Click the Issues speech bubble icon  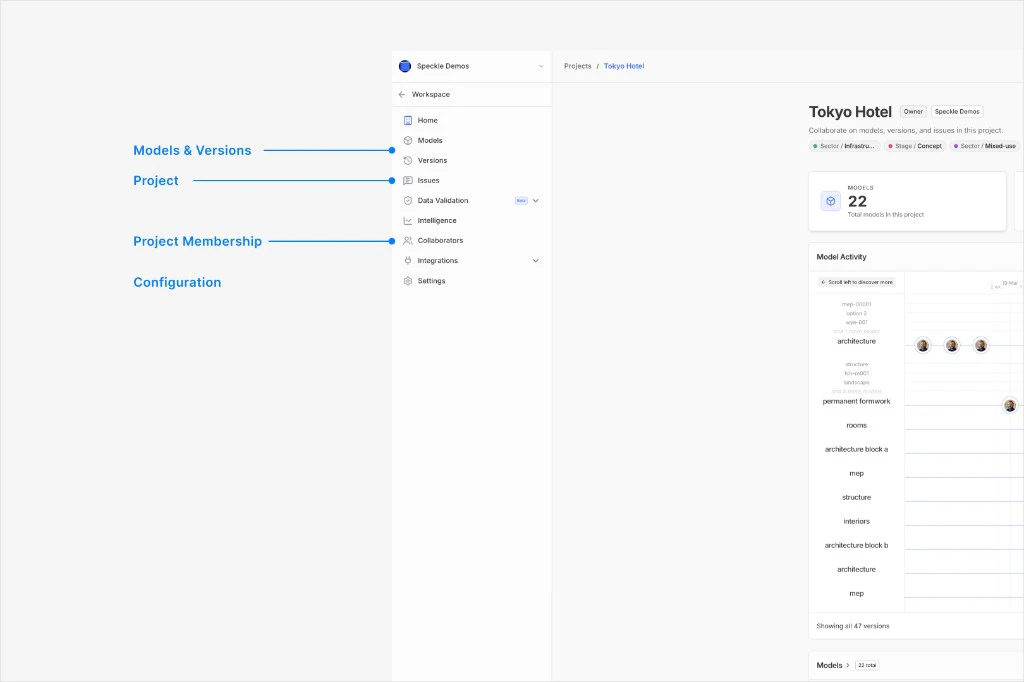(x=408, y=180)
